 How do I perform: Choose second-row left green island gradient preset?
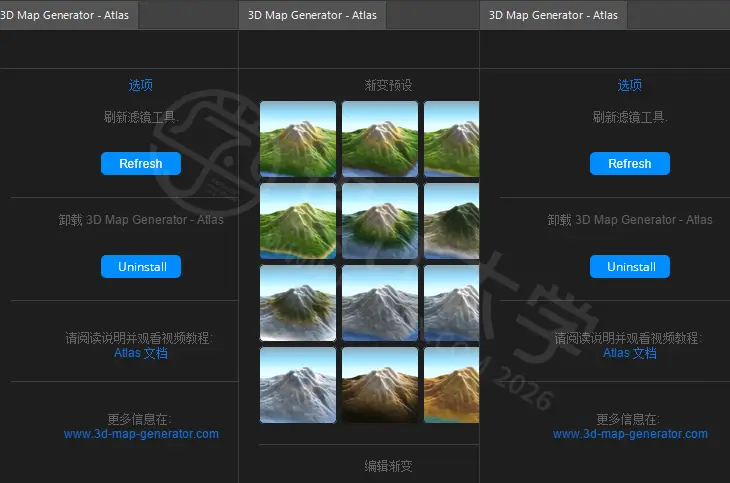coord(298,221)
